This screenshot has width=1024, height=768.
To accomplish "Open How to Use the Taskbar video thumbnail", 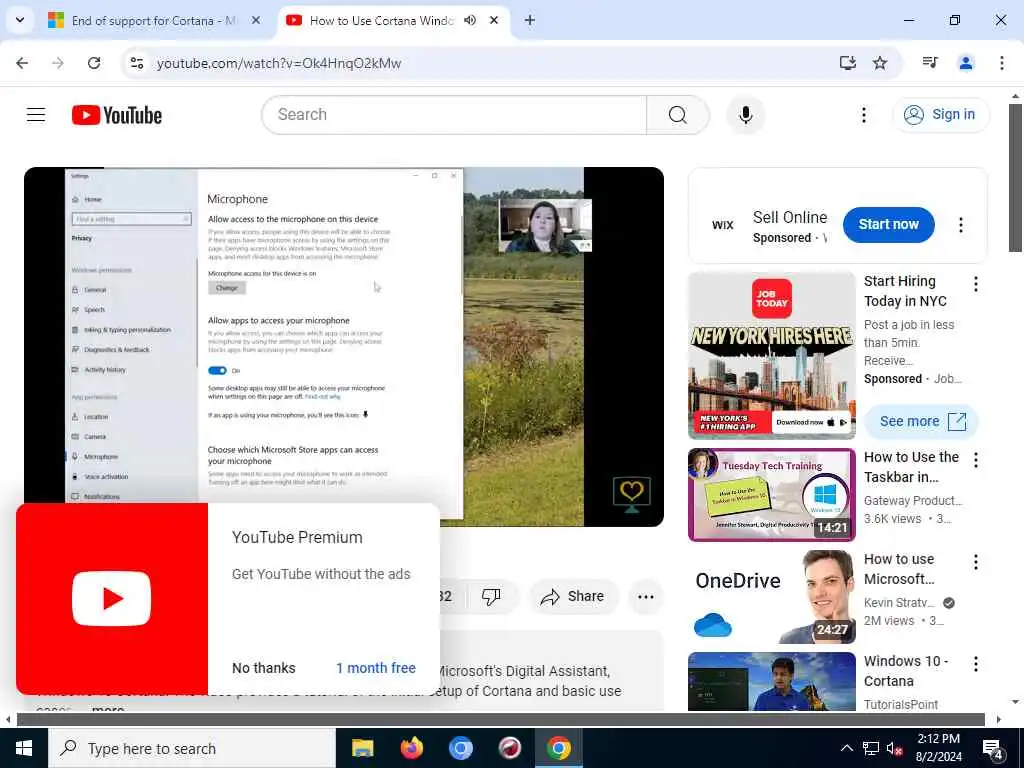I will tap(771, 494).
